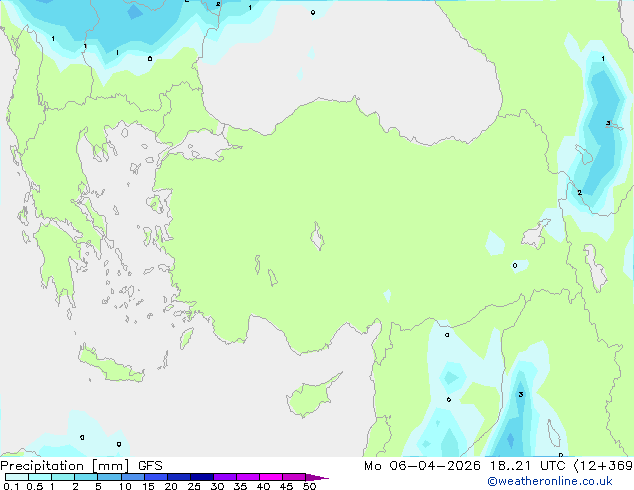Screen dimensions: 634x490
Task: Click the '18..21 UTC' time label
Action: [x=527, y=466]
